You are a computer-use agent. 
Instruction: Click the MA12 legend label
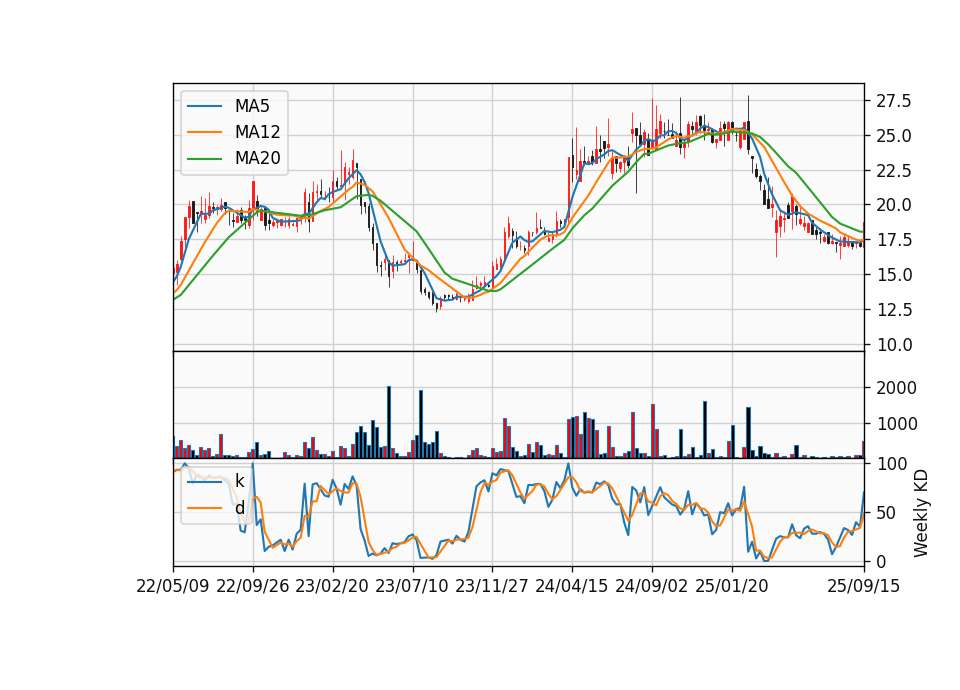[x=257, y=132]
